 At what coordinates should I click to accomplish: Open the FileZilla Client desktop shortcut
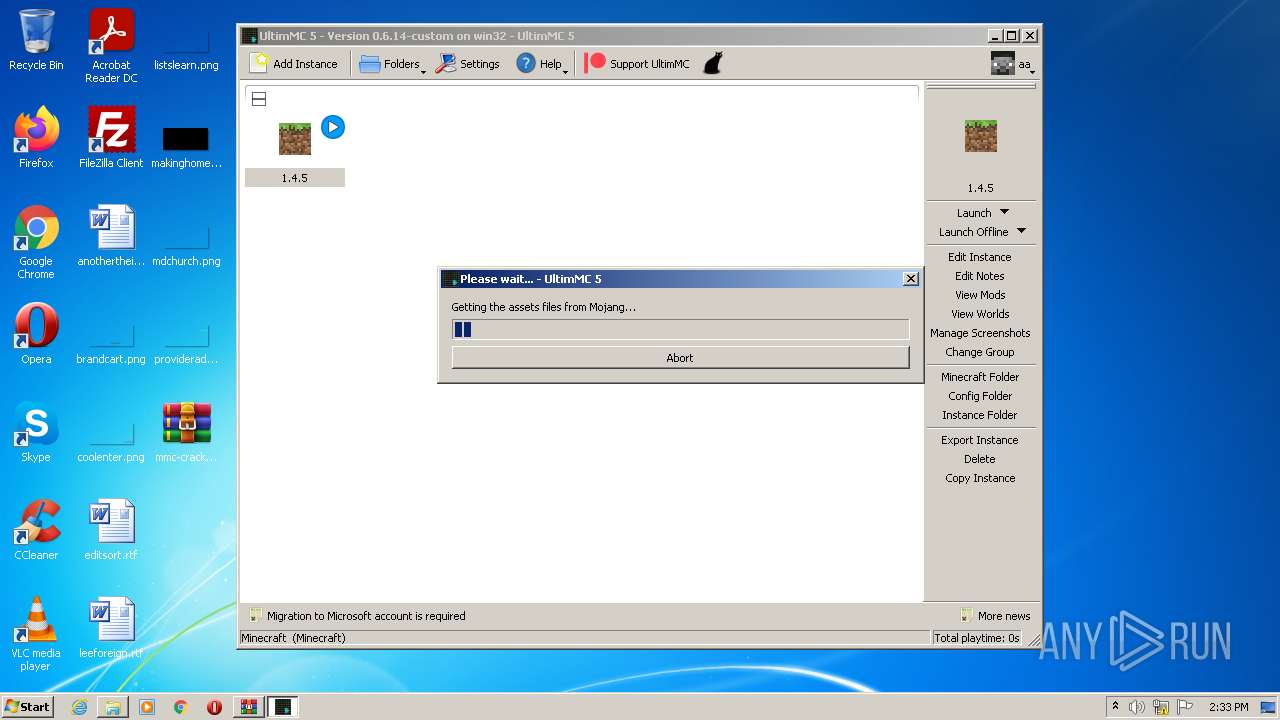111,138
